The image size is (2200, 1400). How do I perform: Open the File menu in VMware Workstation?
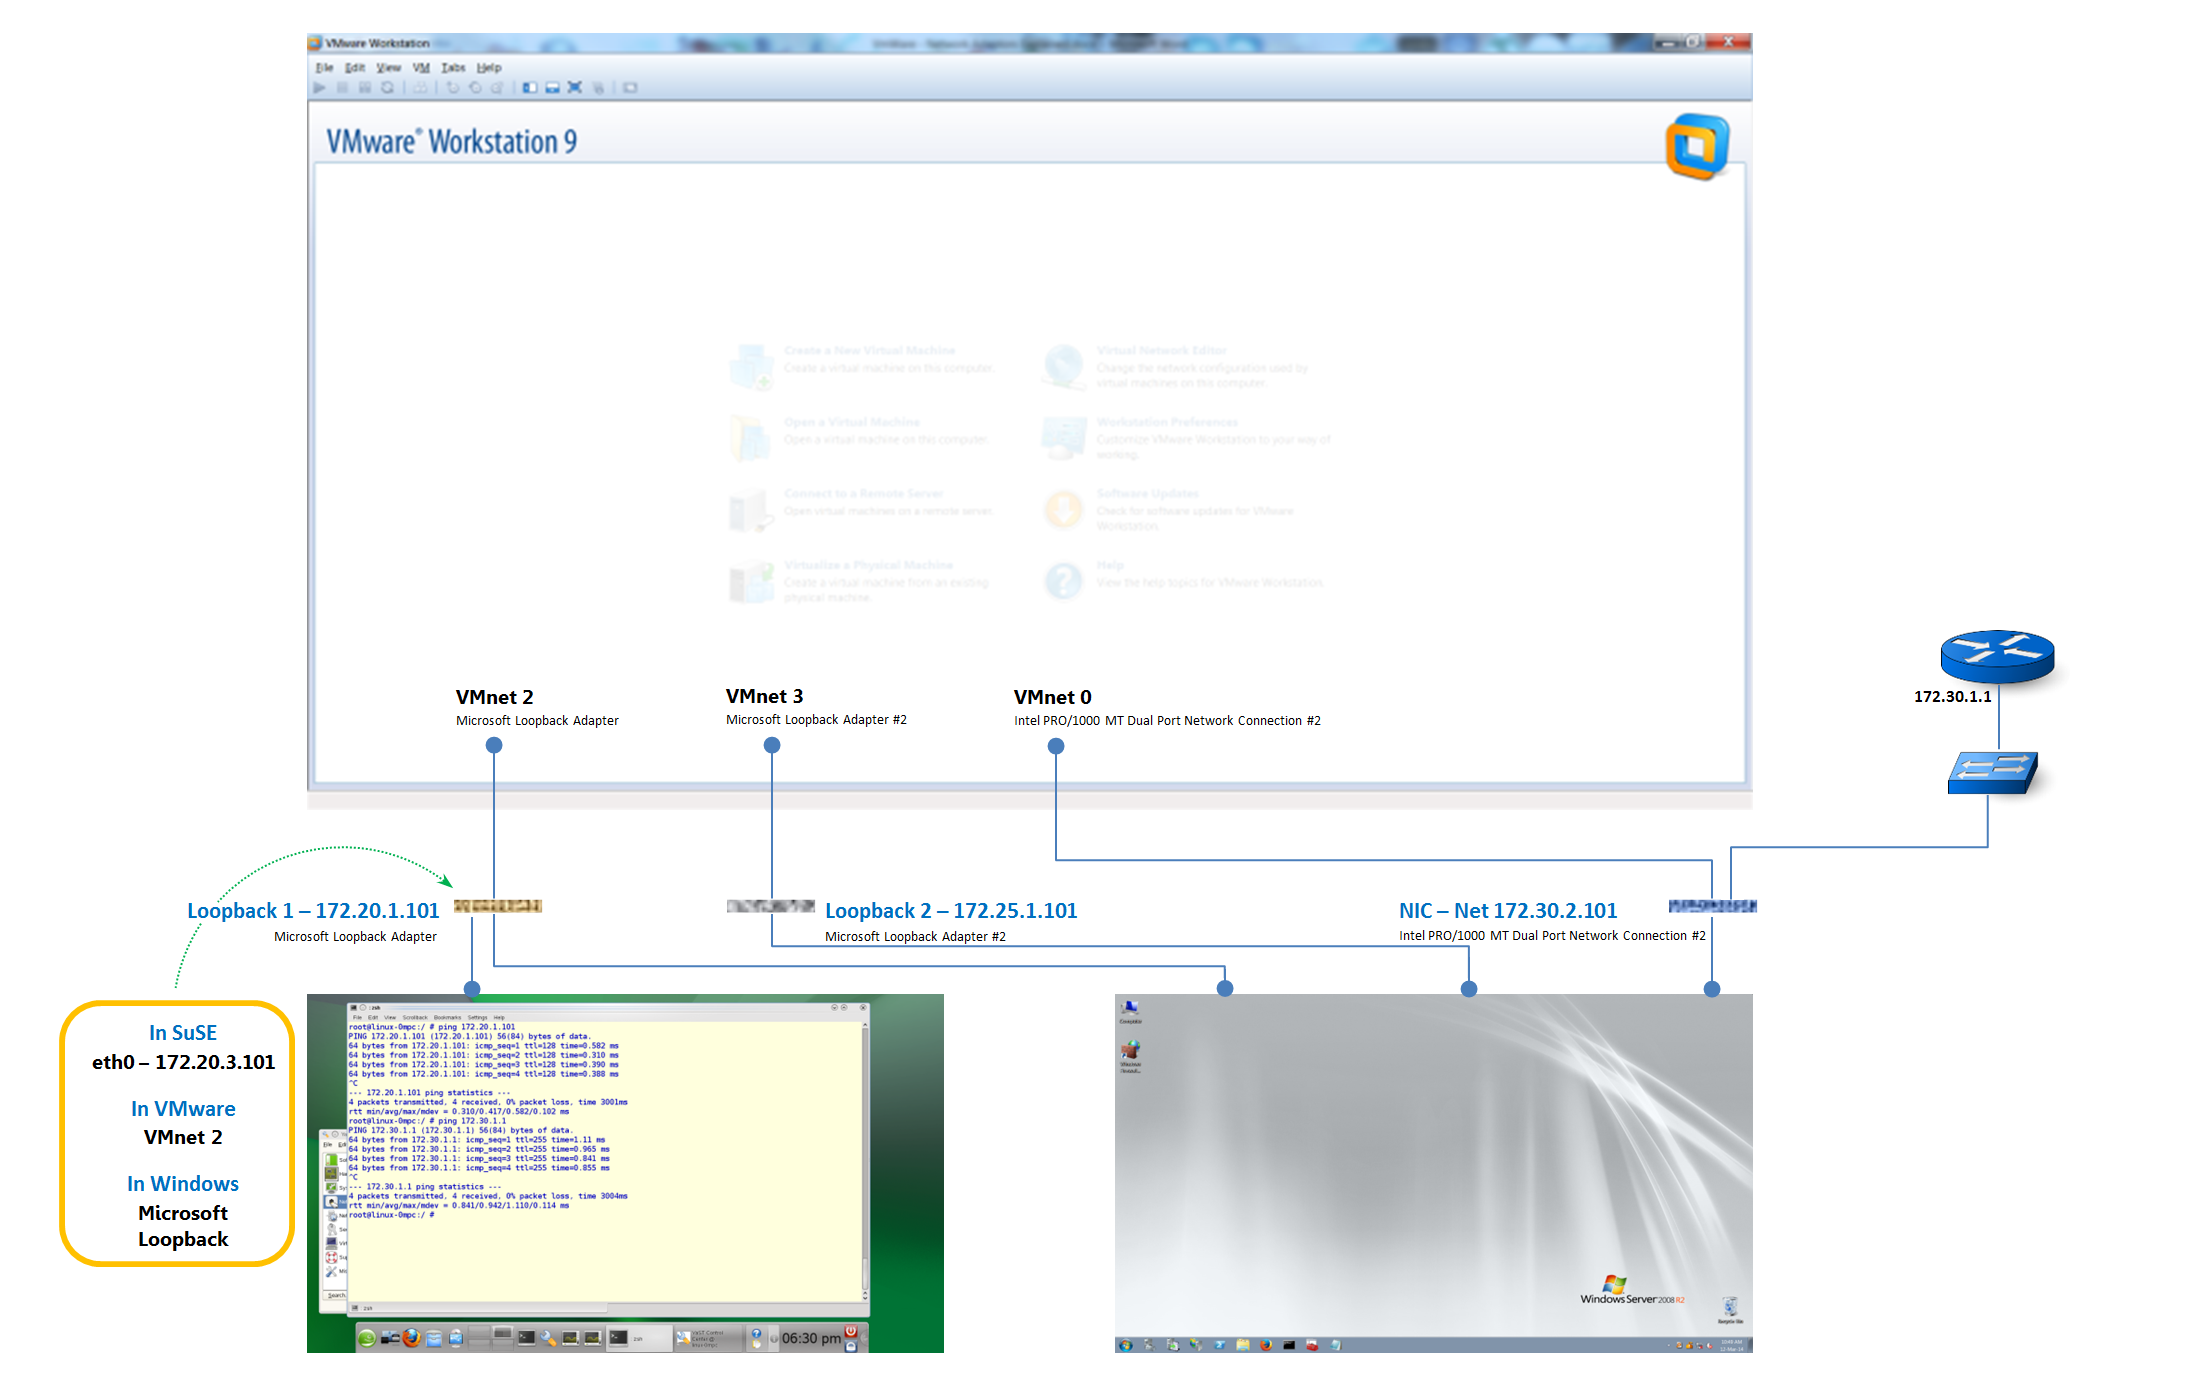click(324, 68)
